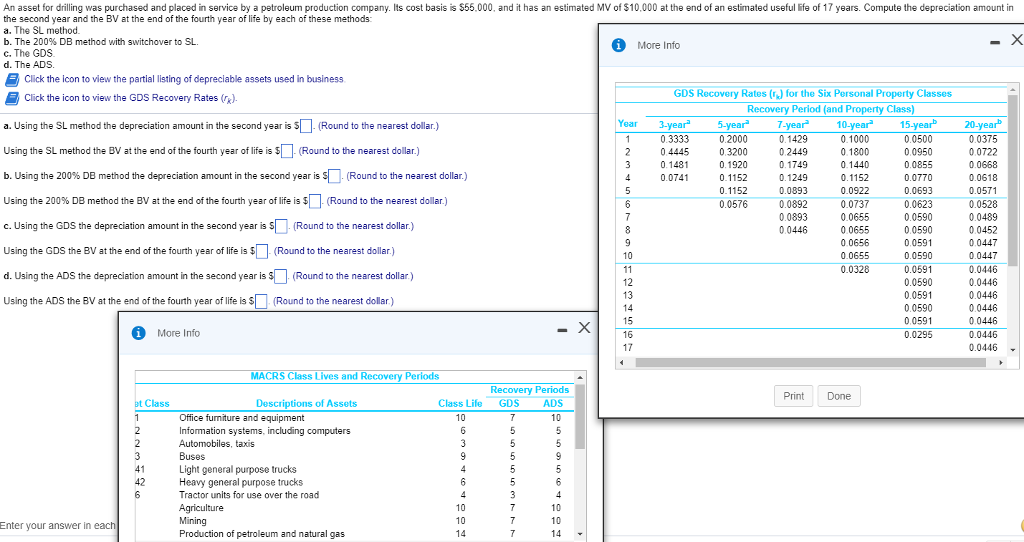Click info icon in GDS More Info window
This screenshot has height=542, width=1024.
point(618,45)
